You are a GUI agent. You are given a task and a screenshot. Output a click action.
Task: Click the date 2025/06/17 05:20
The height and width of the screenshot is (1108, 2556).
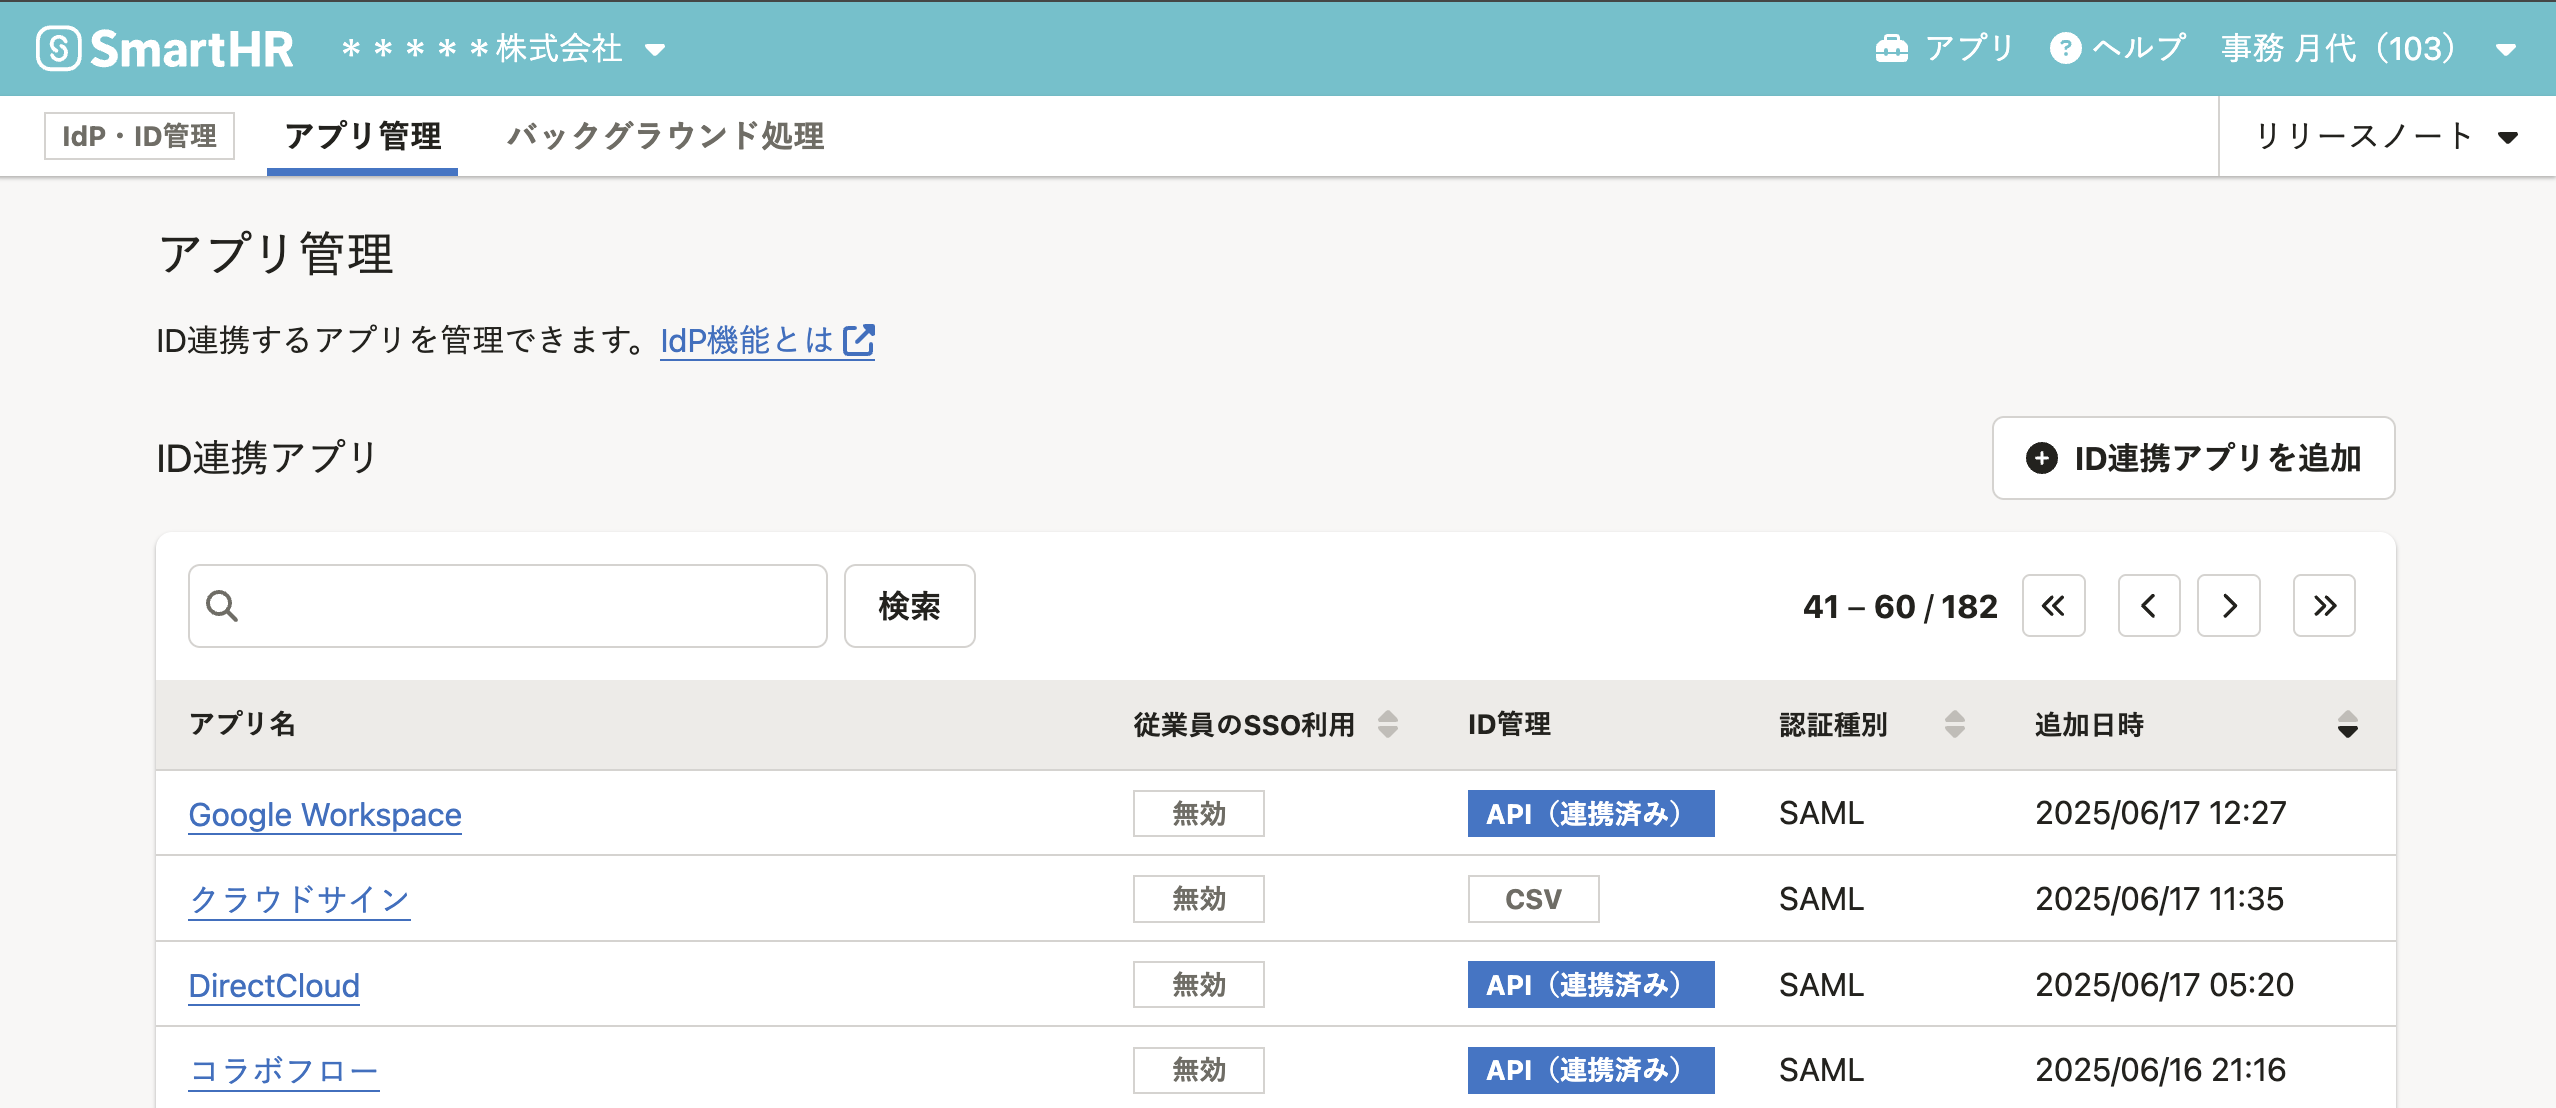(x=2165, y=985)
